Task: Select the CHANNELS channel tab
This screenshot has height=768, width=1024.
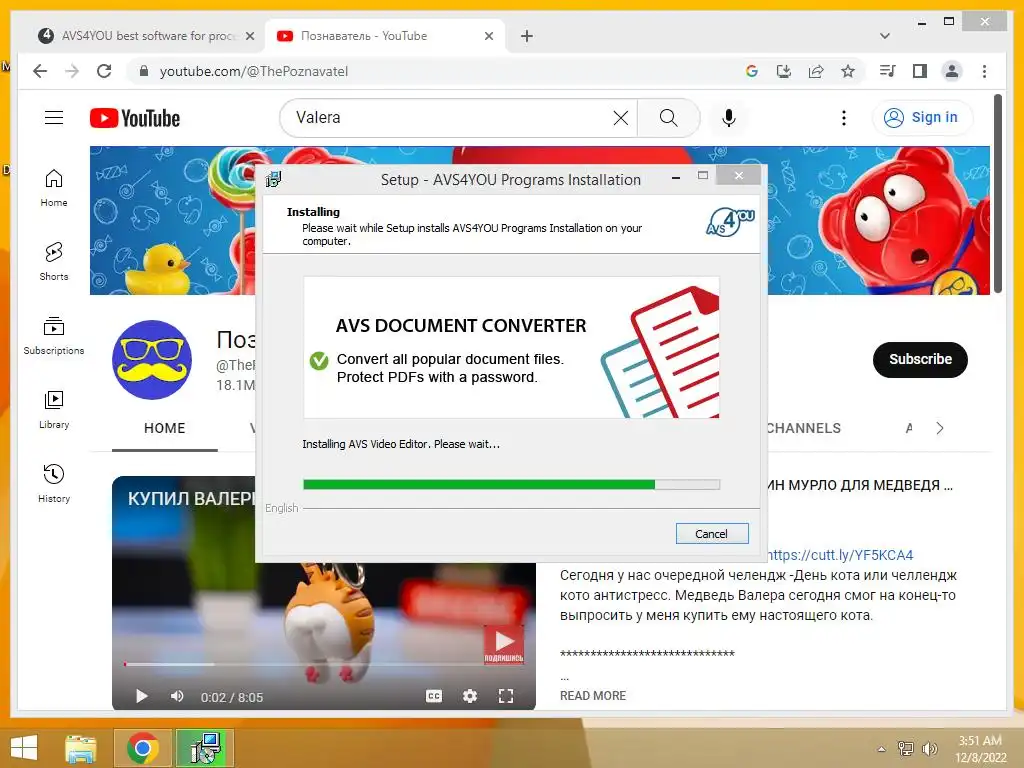Action: click(803, 428)
